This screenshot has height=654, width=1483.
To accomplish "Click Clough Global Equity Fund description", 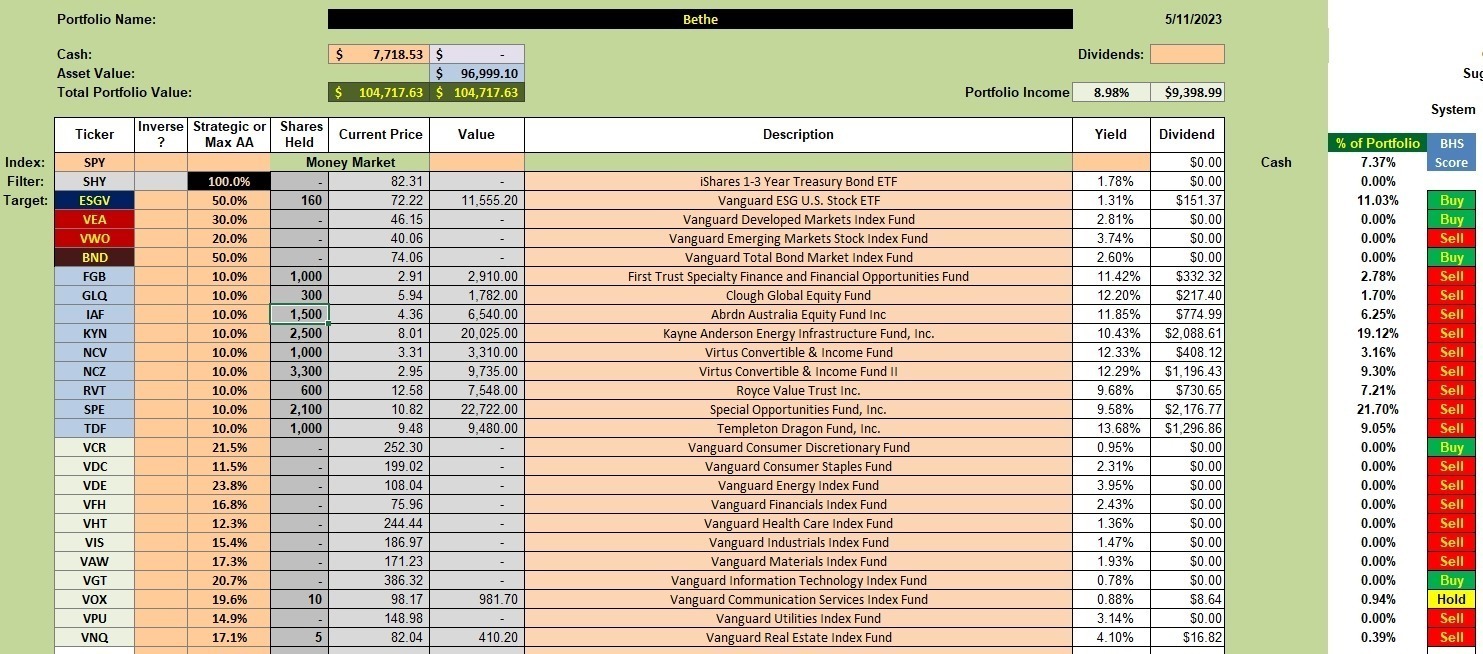I will point(798,295).
